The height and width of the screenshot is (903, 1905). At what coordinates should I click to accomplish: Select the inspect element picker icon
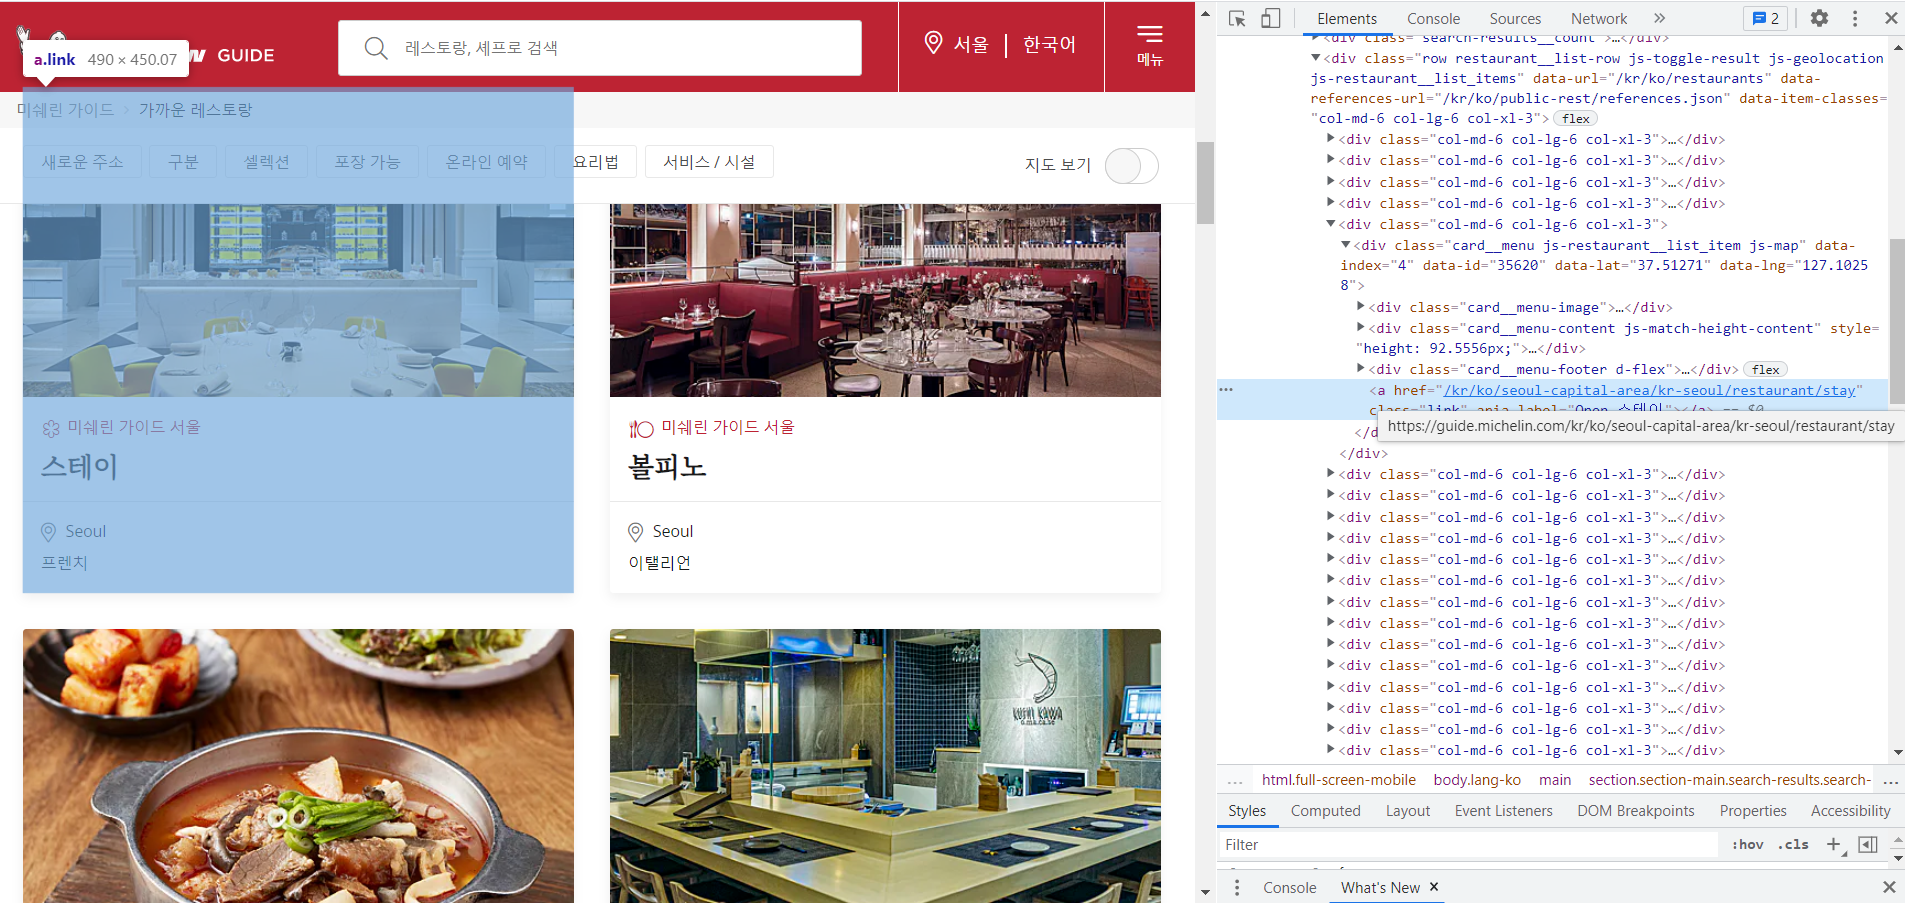tap(1237, 18)
